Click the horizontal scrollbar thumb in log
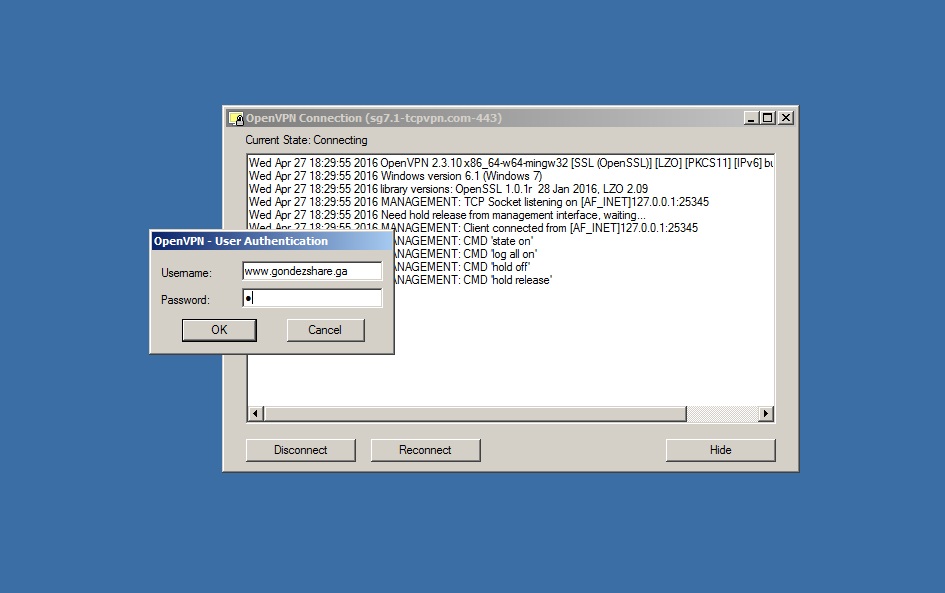This screenshot has width=945, height=593. 475,413
